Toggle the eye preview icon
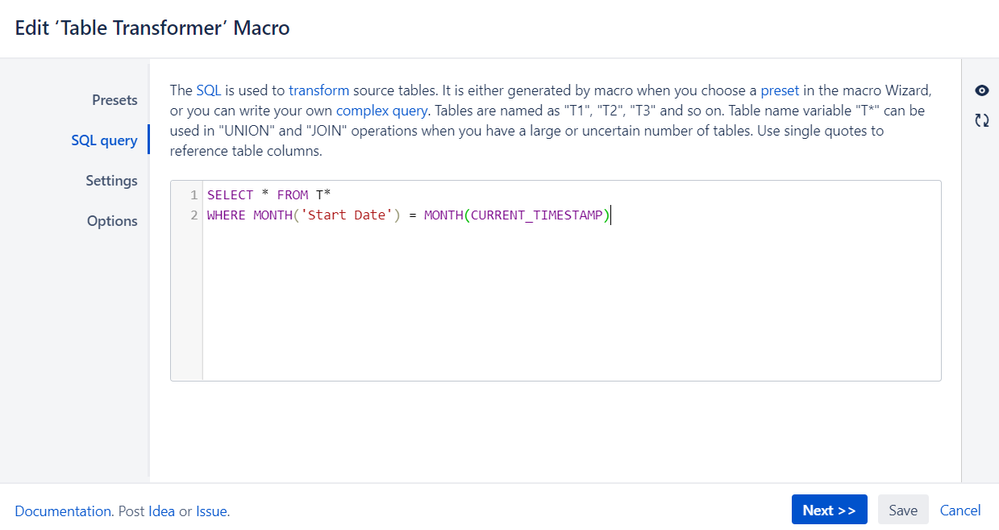 click(981, 90)
